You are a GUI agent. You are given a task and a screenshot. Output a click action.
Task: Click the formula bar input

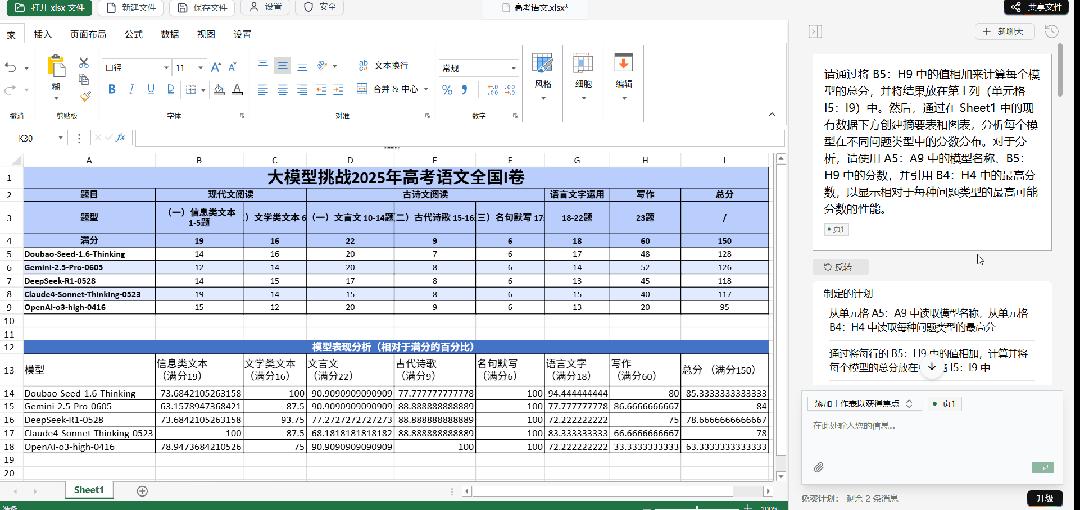(x=459, y=138)
